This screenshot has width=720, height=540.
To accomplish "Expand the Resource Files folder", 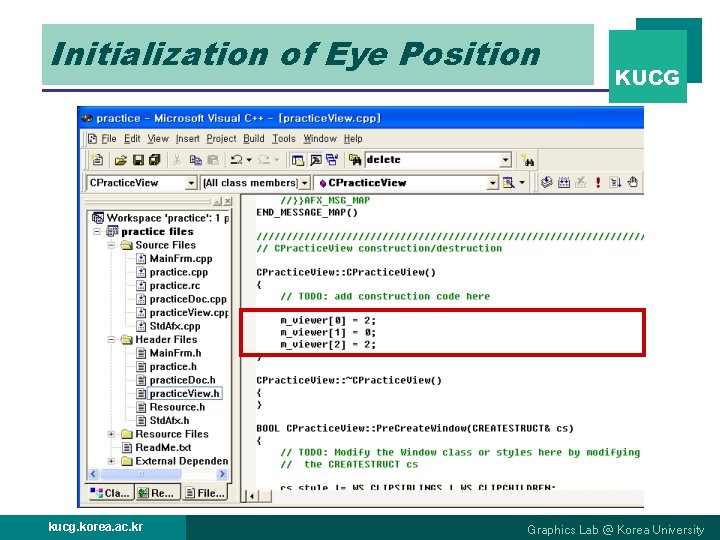I will (x=111, y=434).
